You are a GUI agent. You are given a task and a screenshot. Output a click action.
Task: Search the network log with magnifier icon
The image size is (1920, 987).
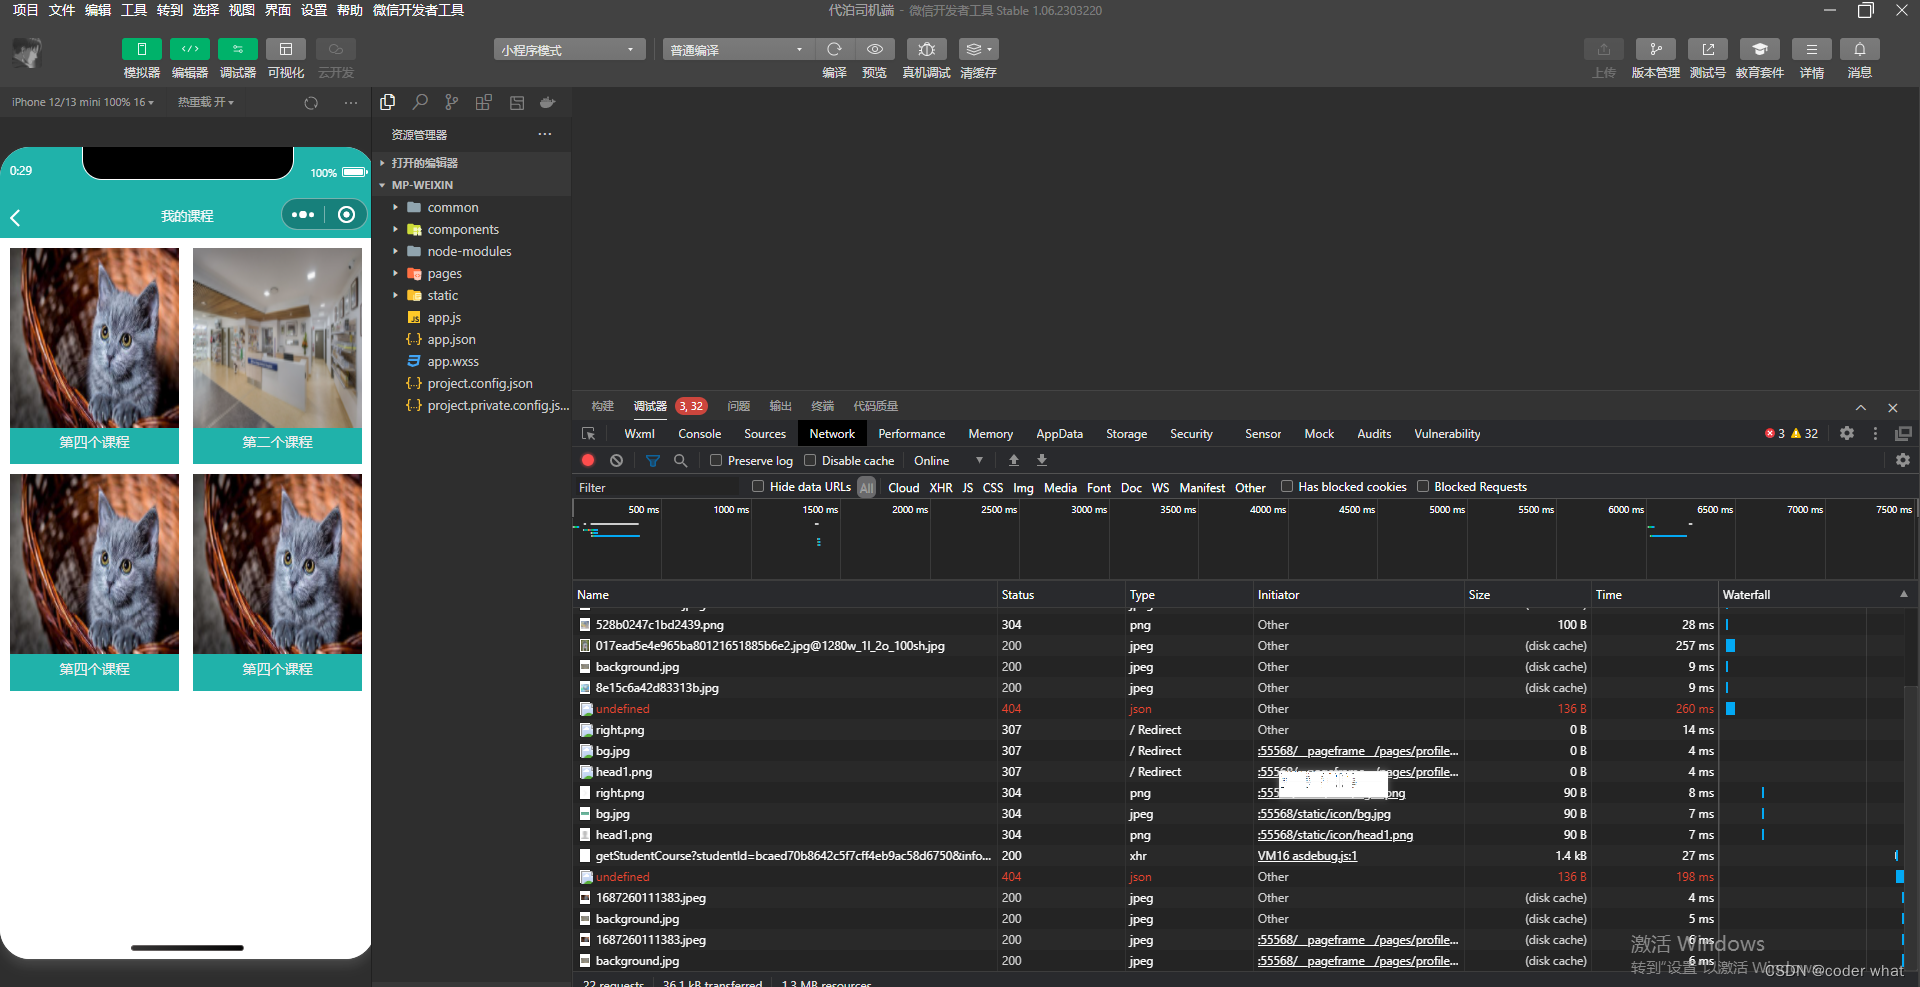(680, 460)
